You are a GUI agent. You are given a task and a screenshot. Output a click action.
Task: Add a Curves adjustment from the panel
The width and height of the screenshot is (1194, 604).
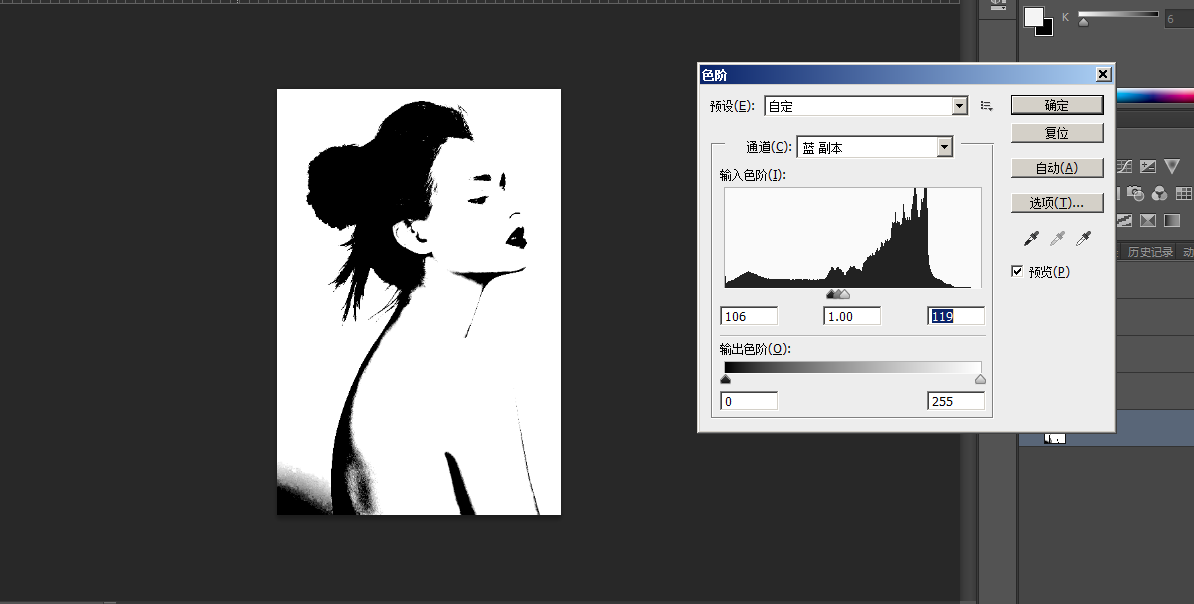point(1125,167)
